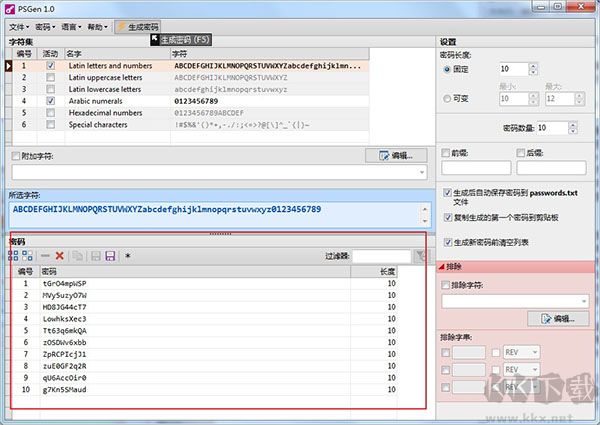This screenshot has height=425, width=600.
Task: Select the 固定 fixed length radio button
Action: [x=447, y=69]
